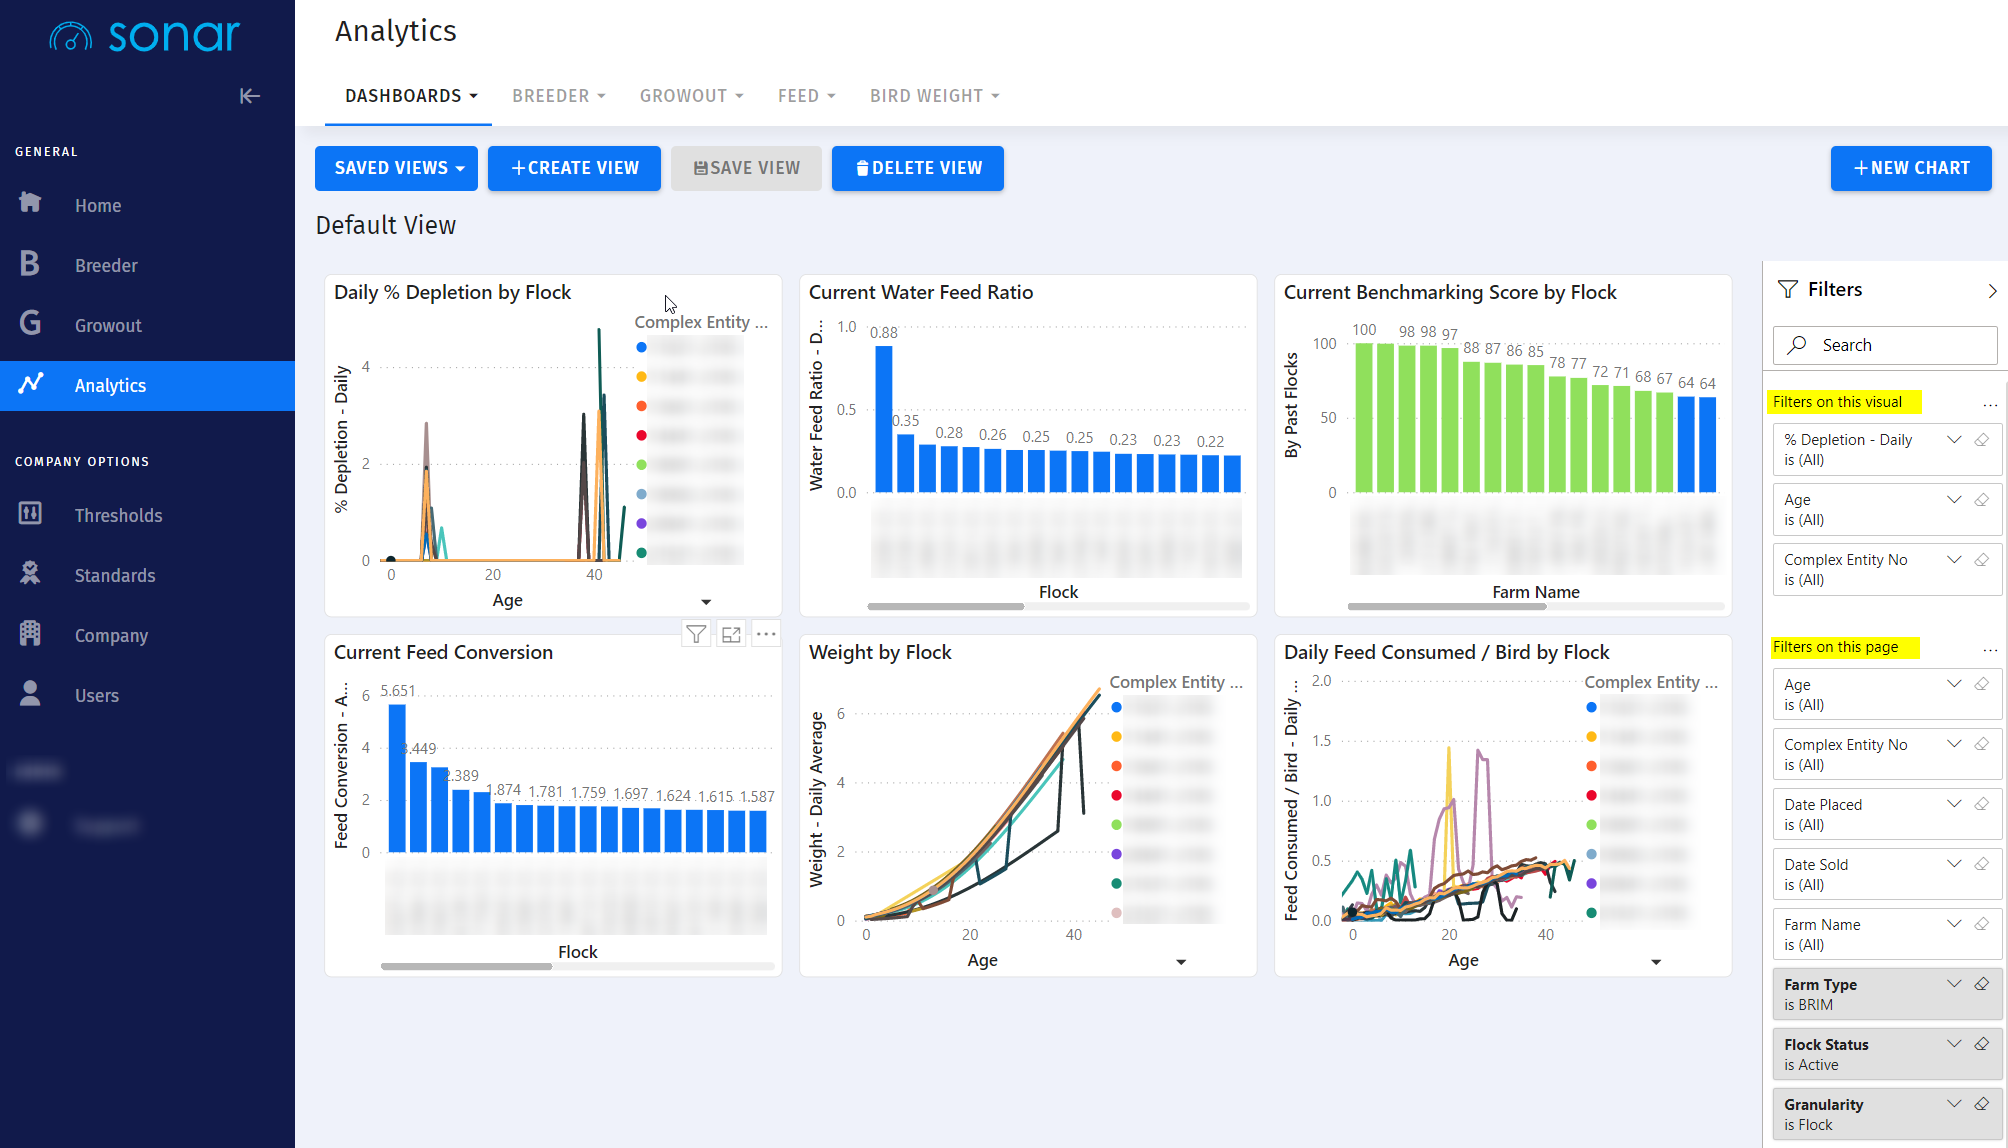This screenshot has height=1148, width=2008.
Task: Click the Thresholds icon in the sidebar
Action: [30, 514]
